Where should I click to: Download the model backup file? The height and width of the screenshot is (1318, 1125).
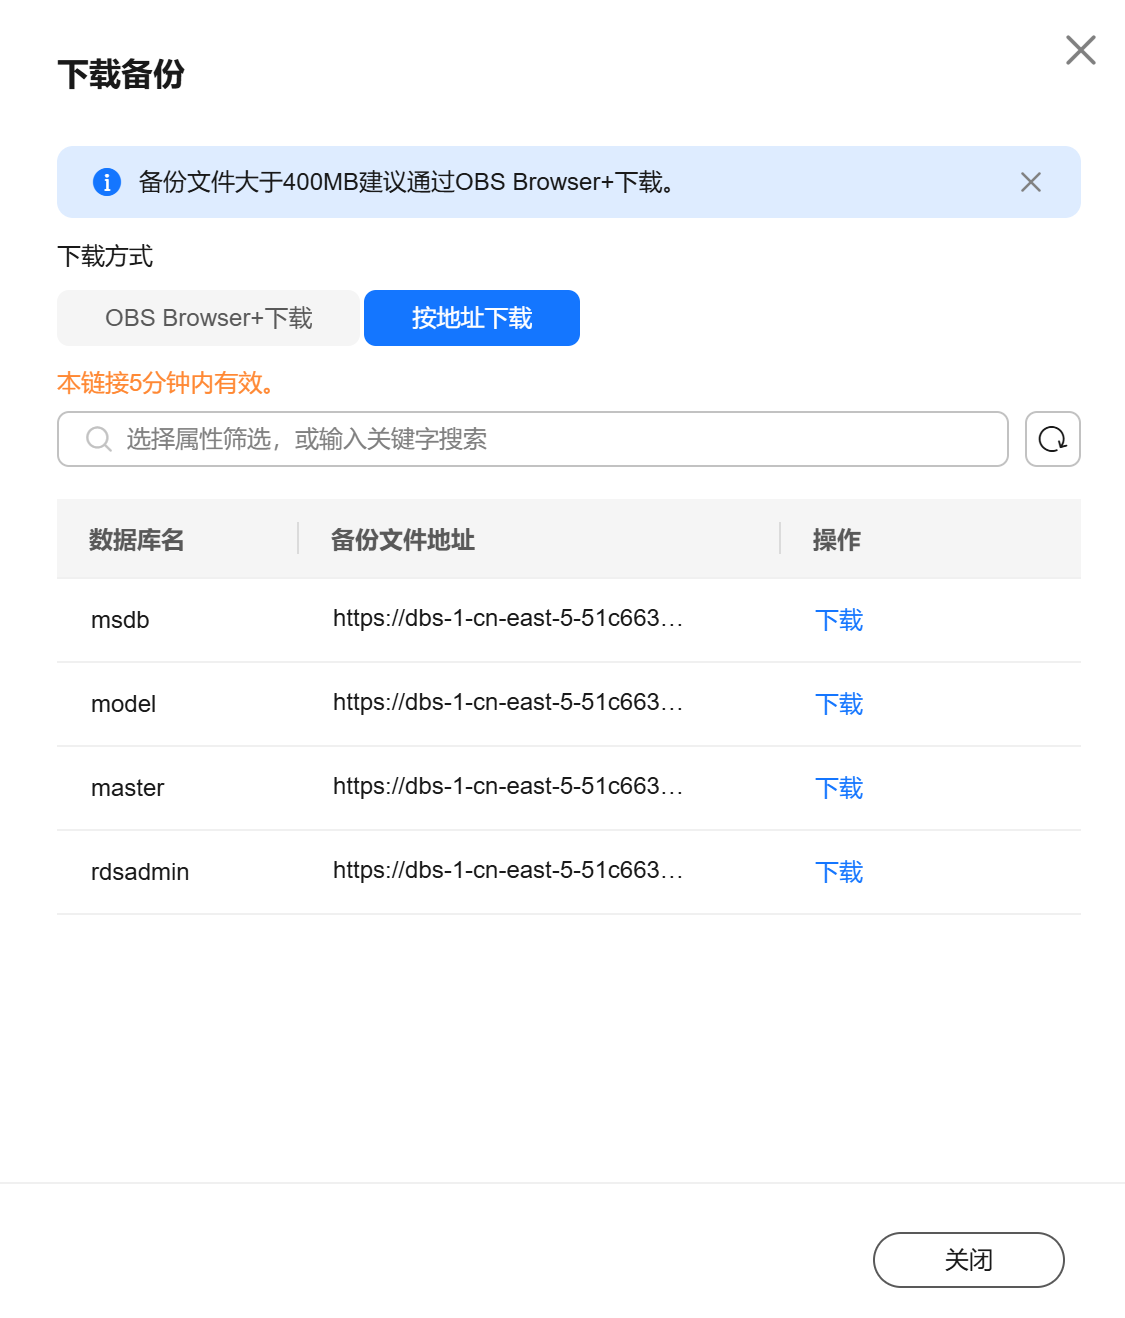(x=839, y=704)
